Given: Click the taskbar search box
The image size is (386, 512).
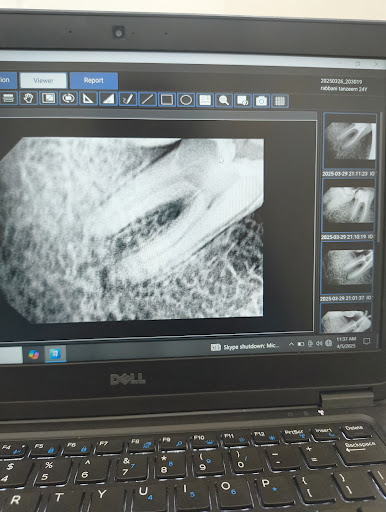Looking at the screenshot, I should [x=11, y=355].
